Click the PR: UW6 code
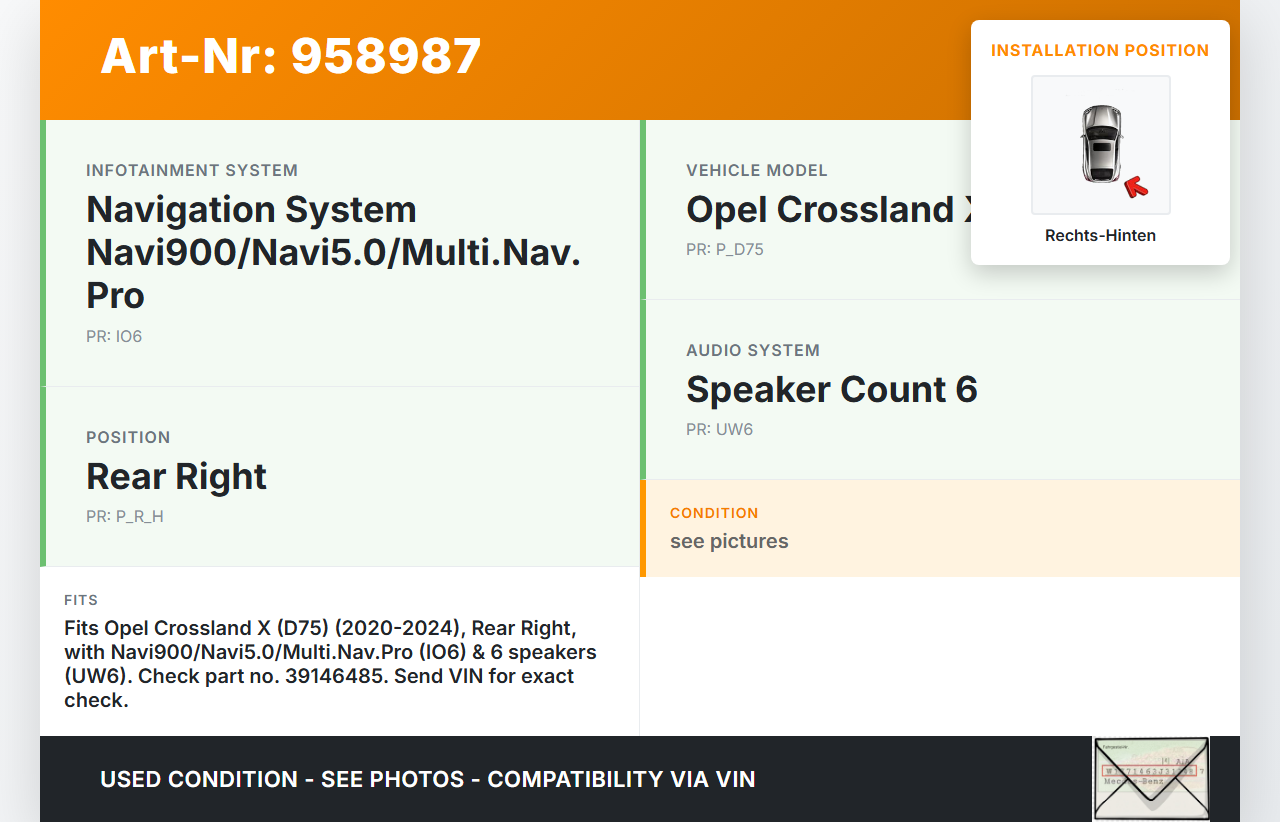 719,429
